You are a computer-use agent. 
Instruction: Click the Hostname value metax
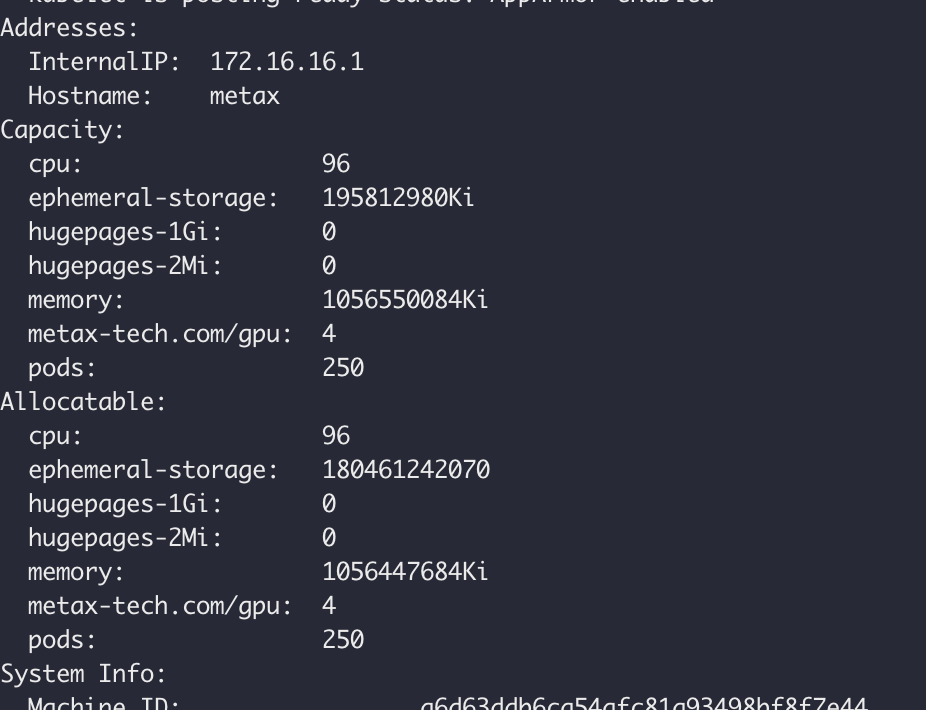[x=244, y=96]
